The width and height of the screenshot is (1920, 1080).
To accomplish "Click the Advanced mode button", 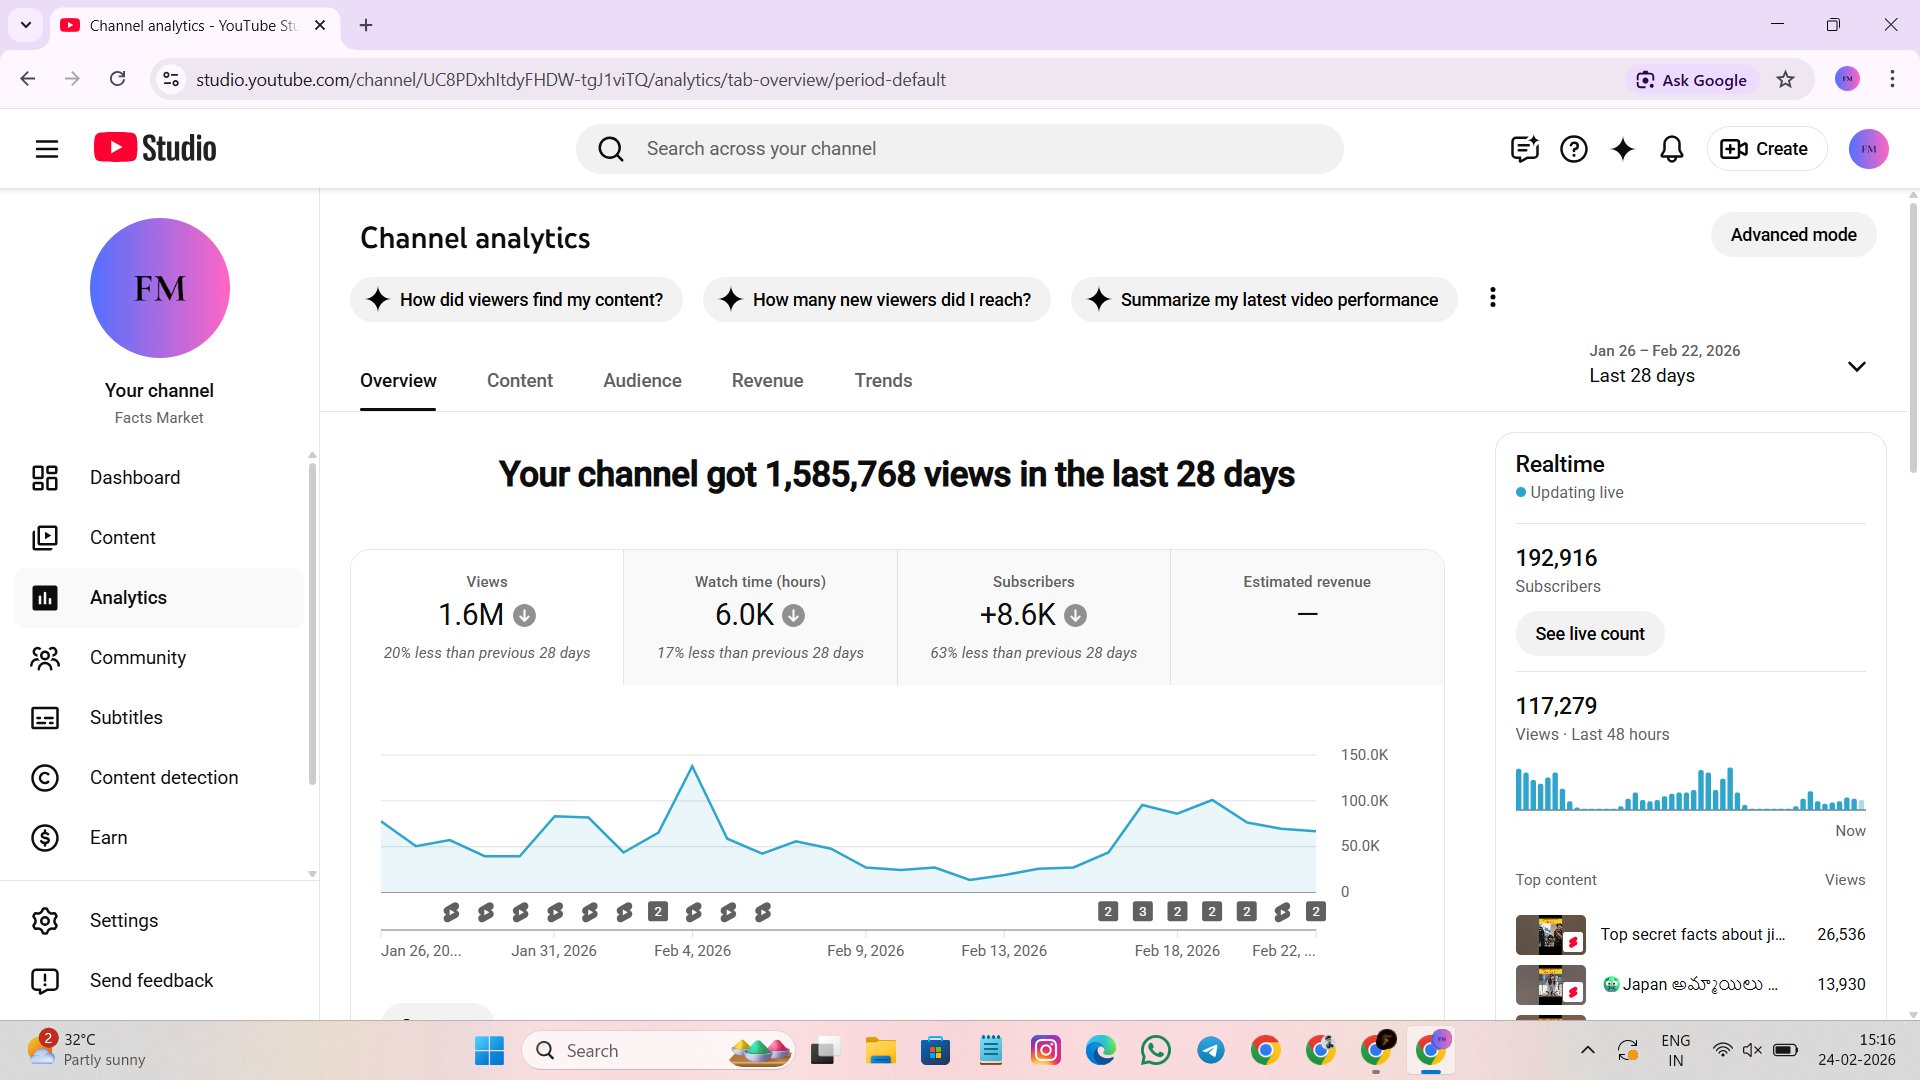I will (1793, 235).
